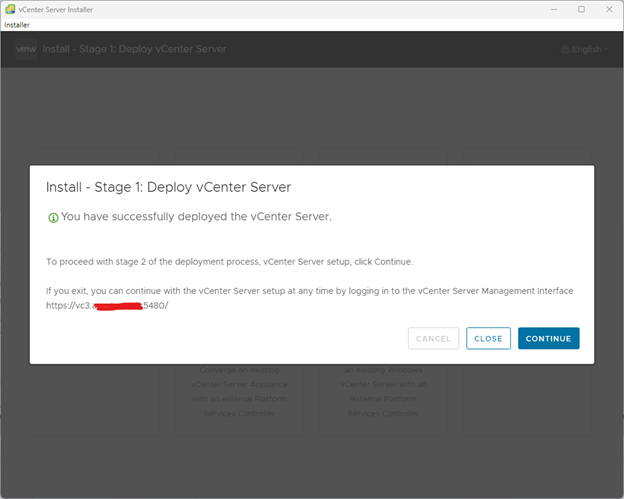Click the header title 'Install - Stage 1'

tap(134, 49)
